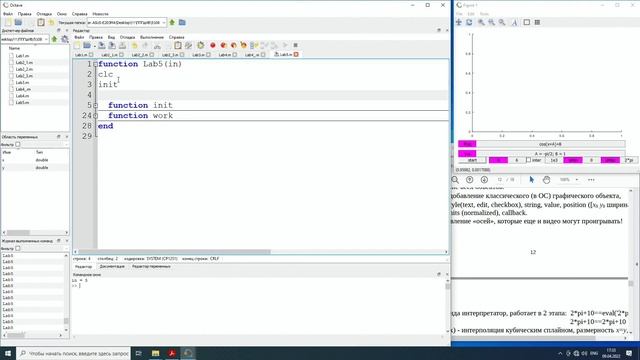Viewport: 640px width, 360px height.
Task: Click the New file icon in Octave main toolbar
Action: [8, 22]
